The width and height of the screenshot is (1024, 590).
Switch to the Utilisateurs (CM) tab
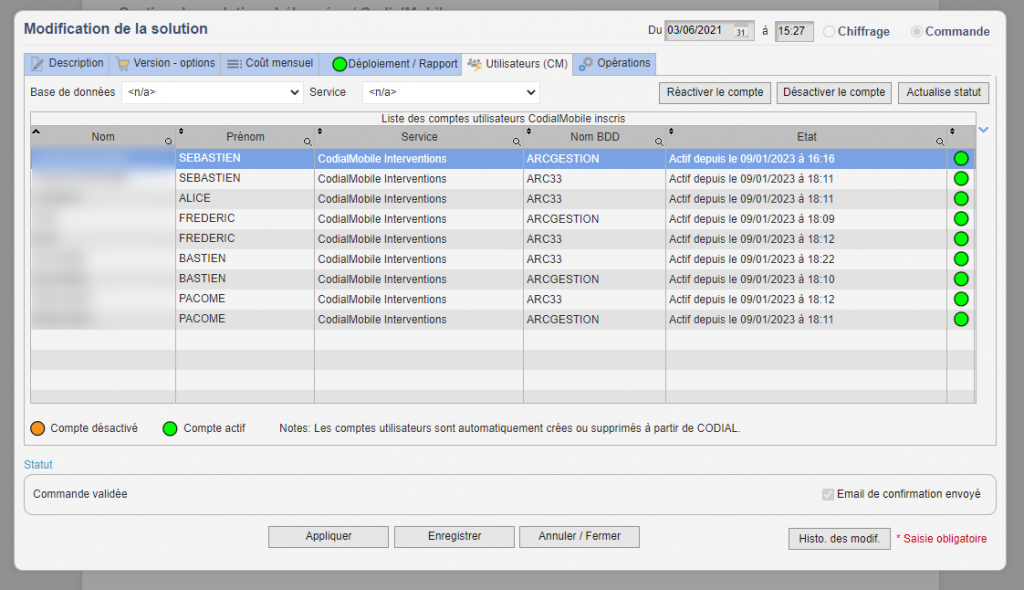tap(516, 62)
